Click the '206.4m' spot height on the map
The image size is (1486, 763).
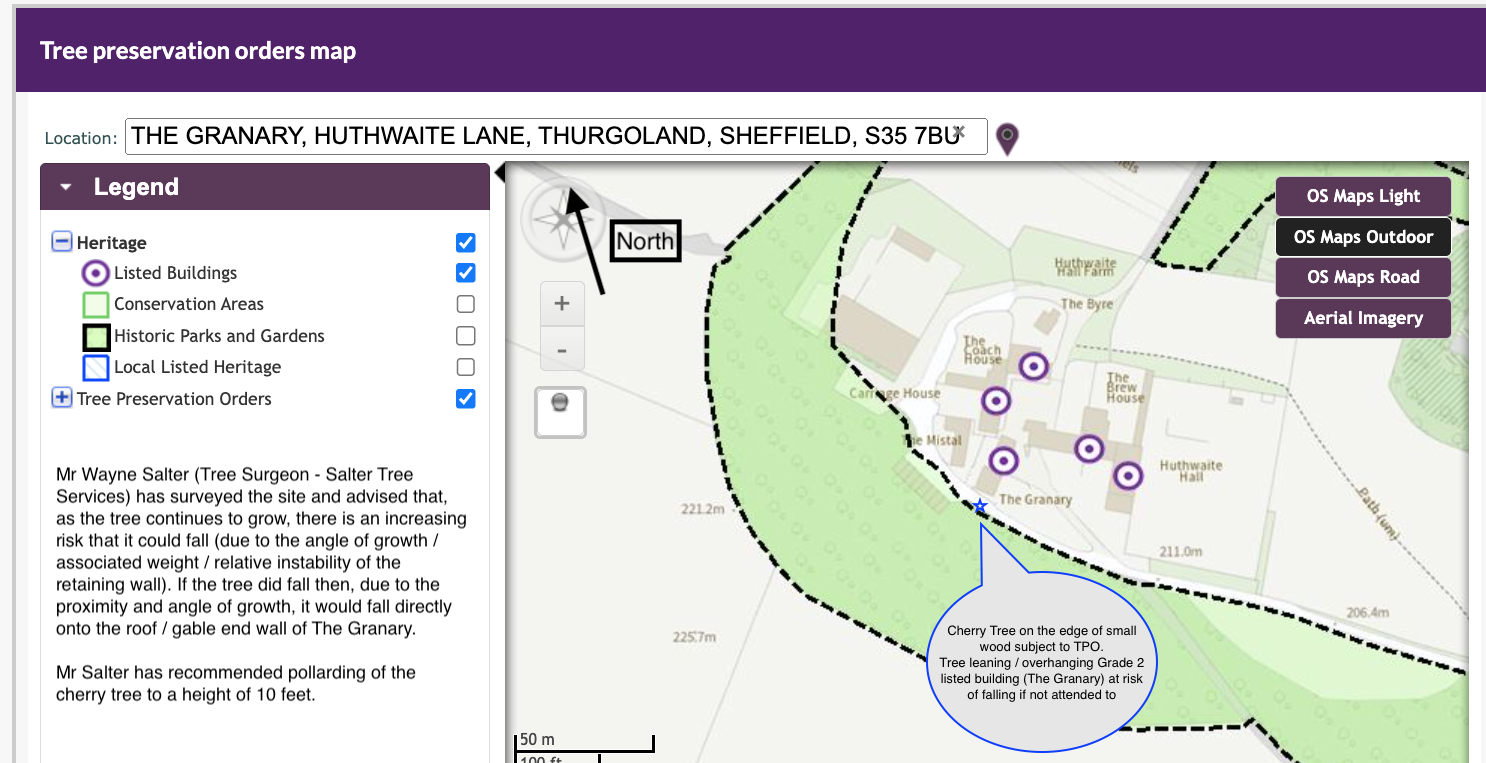tap(1368, 612)
